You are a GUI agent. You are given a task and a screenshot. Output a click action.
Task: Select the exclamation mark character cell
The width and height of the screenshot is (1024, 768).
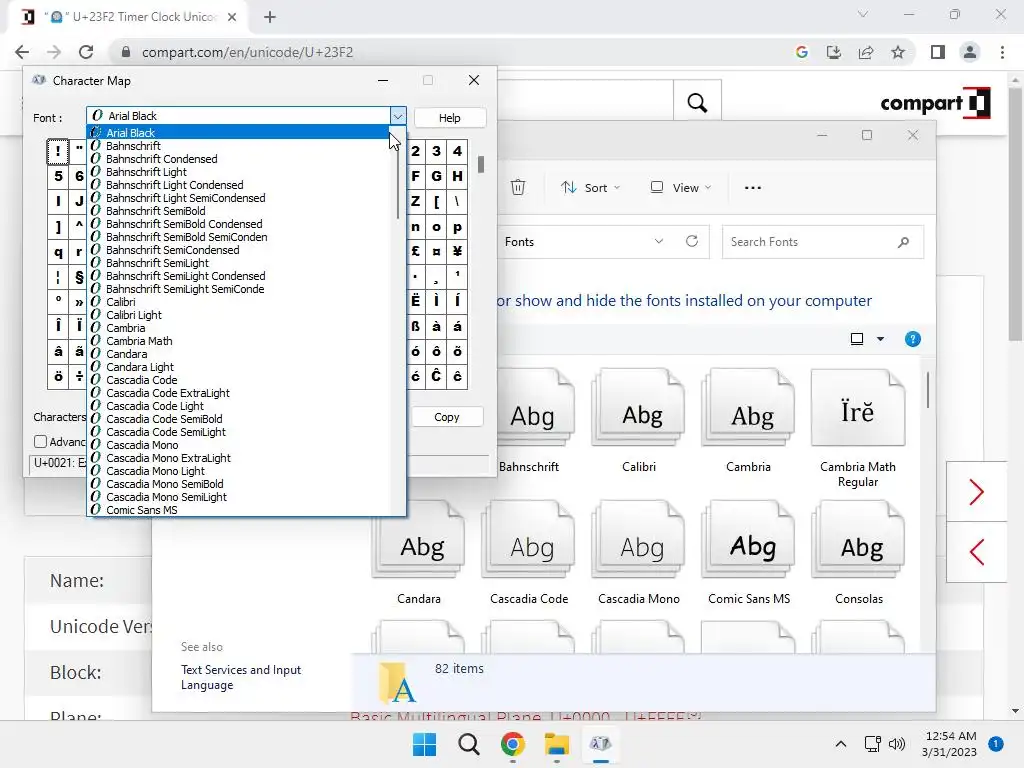[58, 152]
